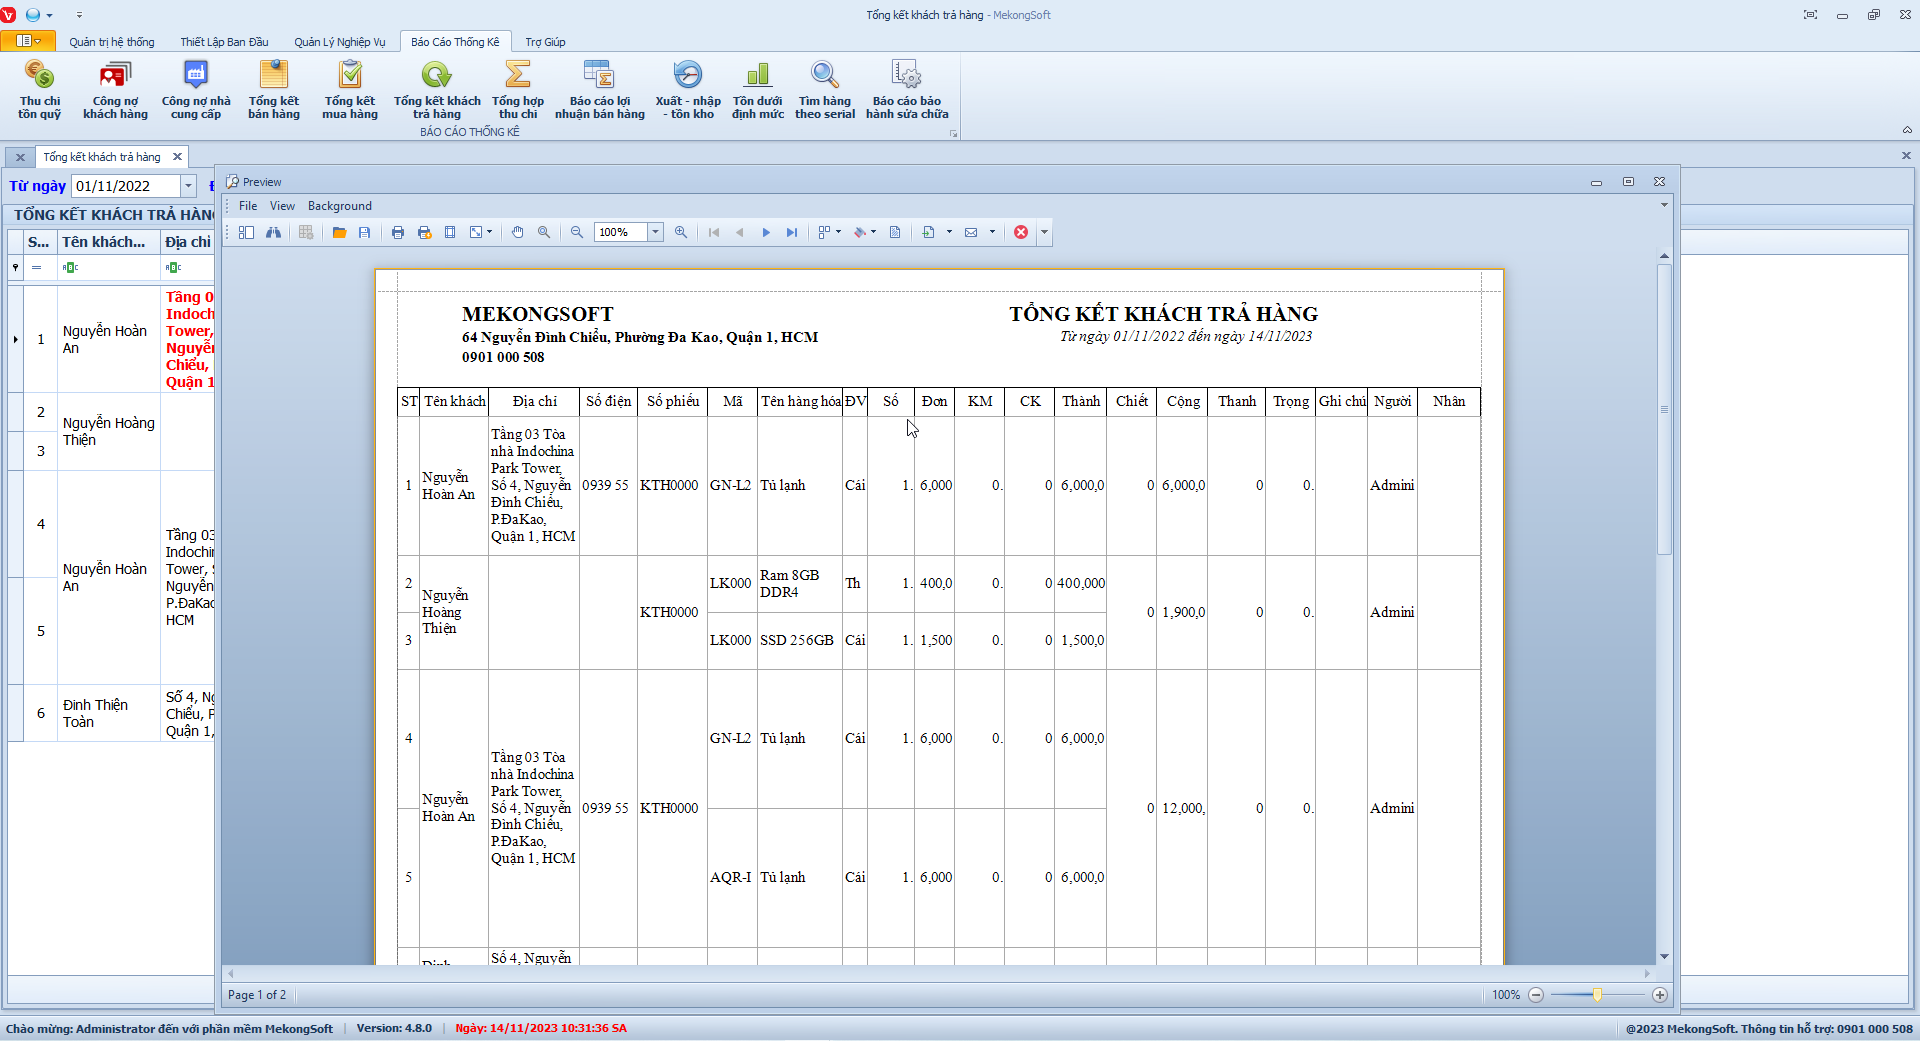Open the Từ ngày date dropdown
This screenshot has width=1920, height=1041.
click(x=188, y=186)
